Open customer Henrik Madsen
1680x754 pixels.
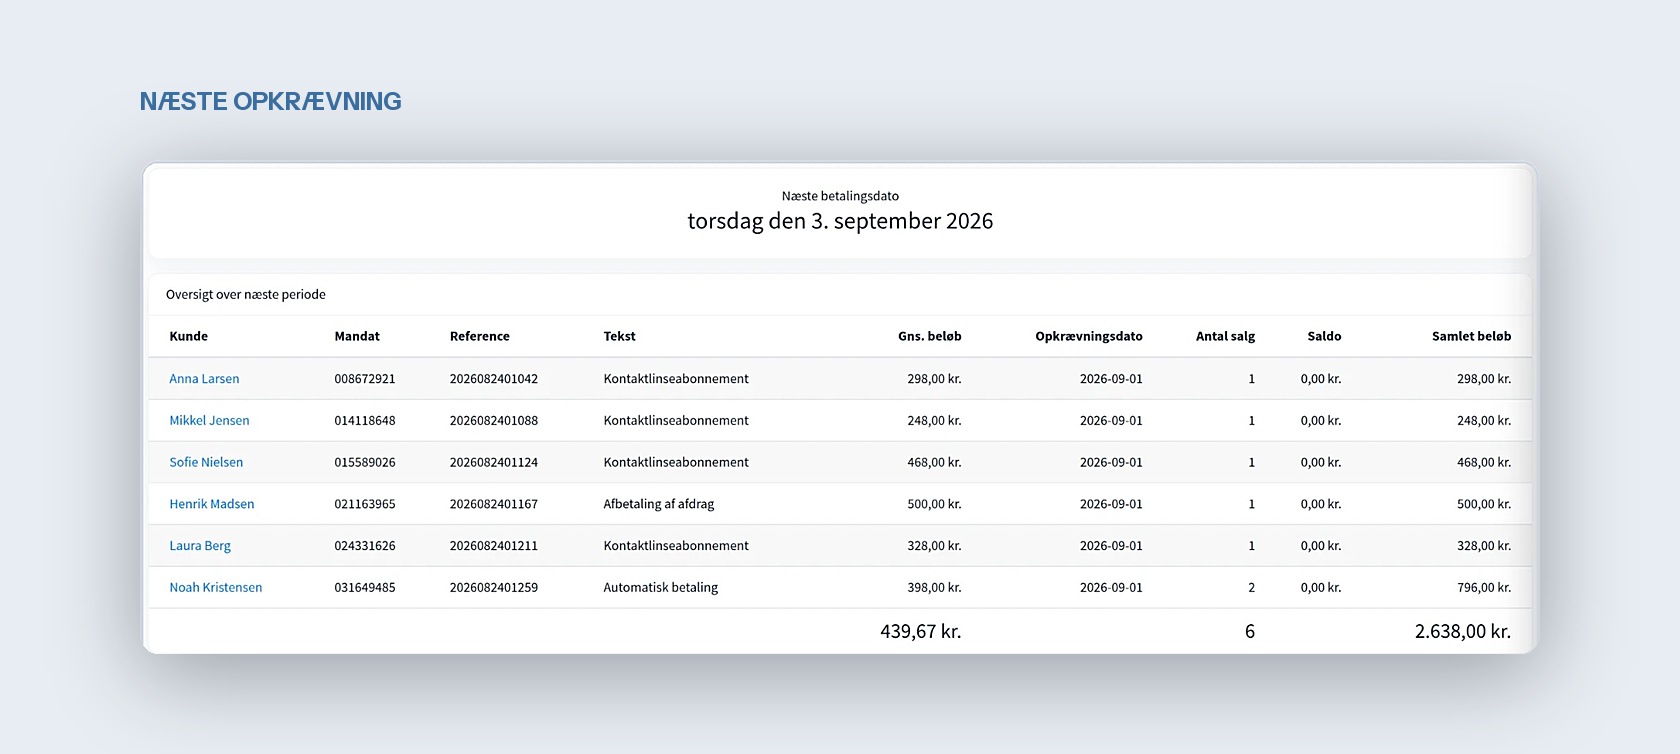(211, 504)
